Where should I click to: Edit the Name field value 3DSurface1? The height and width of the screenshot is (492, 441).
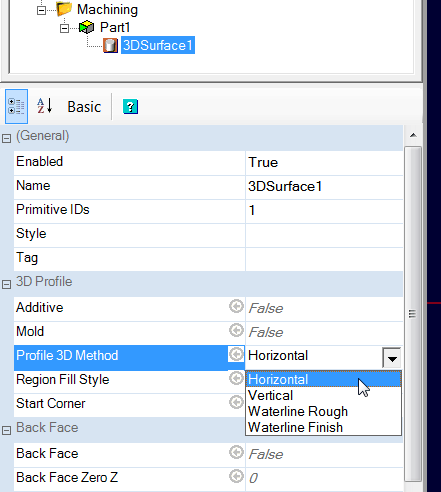(x=324, y=186)
